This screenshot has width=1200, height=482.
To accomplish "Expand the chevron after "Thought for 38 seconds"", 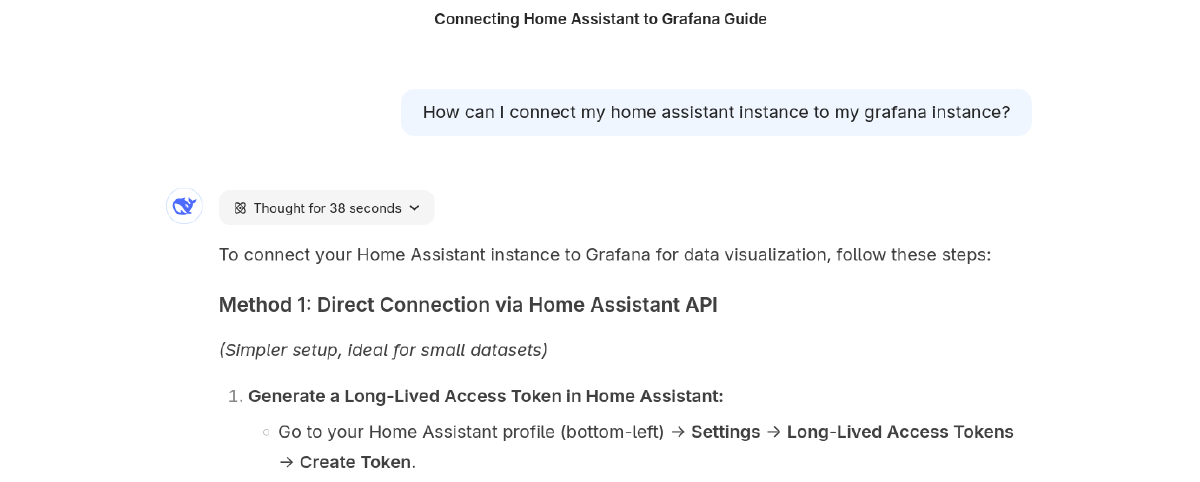I will pyautogui.click(x=415, y=208).
